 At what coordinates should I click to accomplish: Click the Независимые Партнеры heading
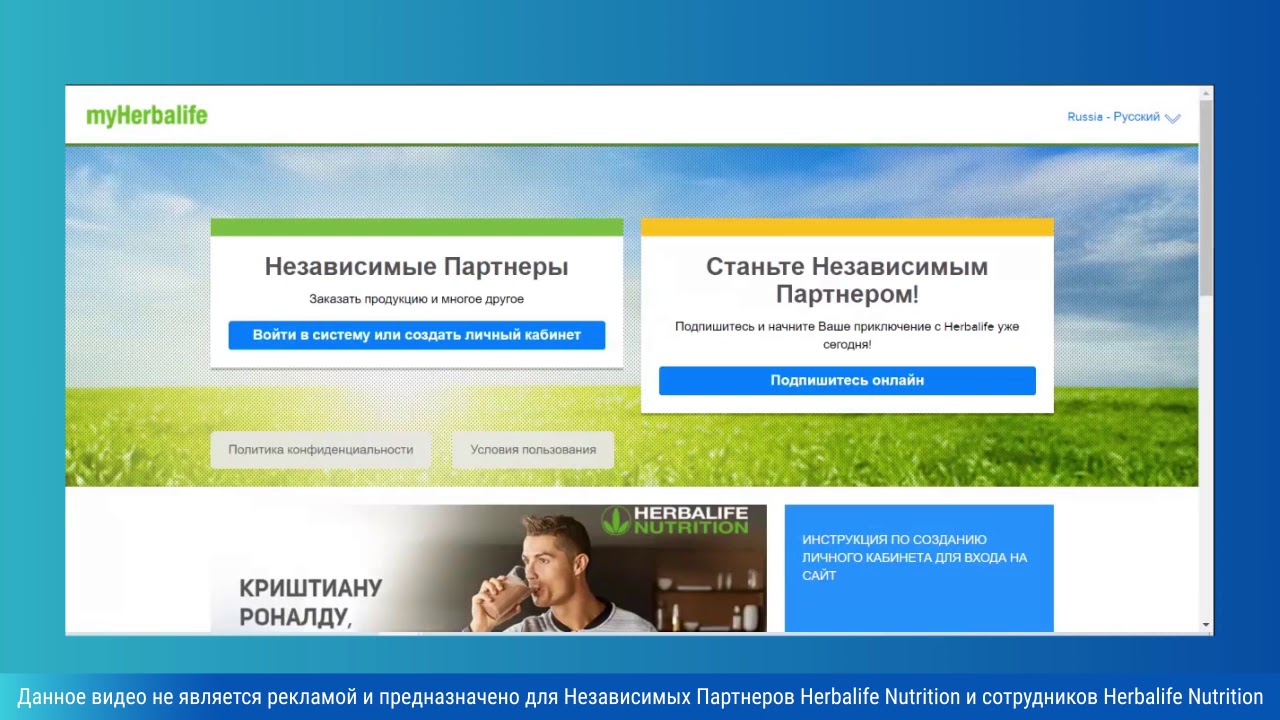pos(416,267)
